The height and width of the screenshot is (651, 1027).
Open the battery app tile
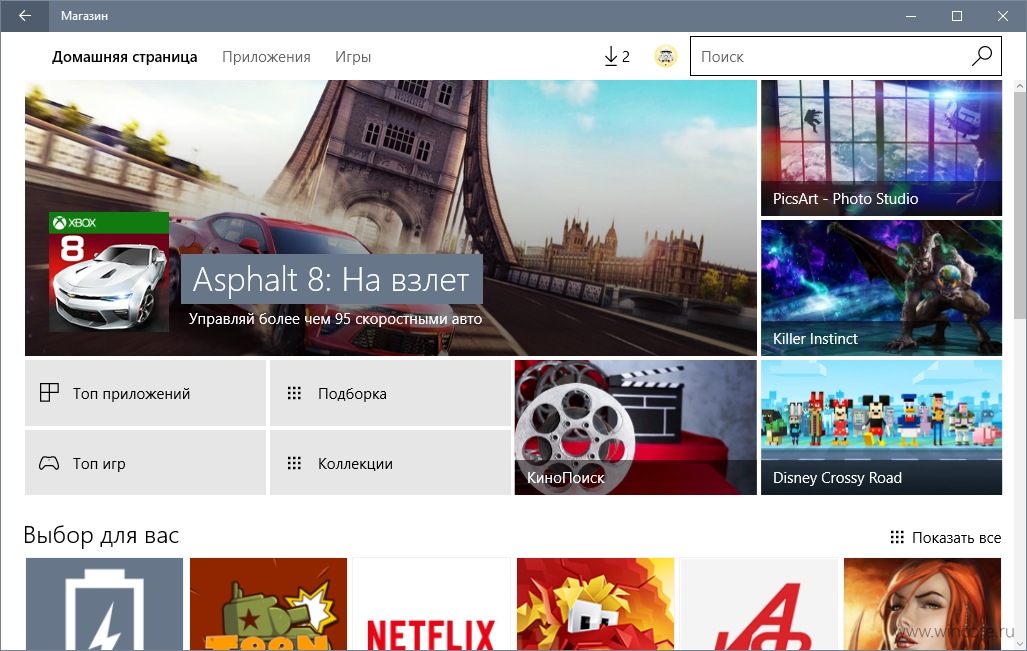[x=104, y=604]
